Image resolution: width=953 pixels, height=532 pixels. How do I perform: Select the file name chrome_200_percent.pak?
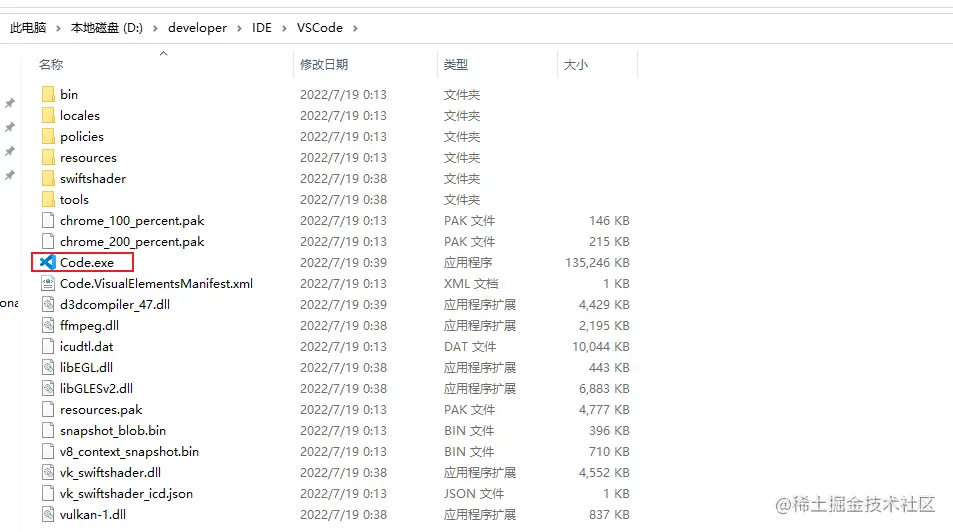[x=132, y=241]
